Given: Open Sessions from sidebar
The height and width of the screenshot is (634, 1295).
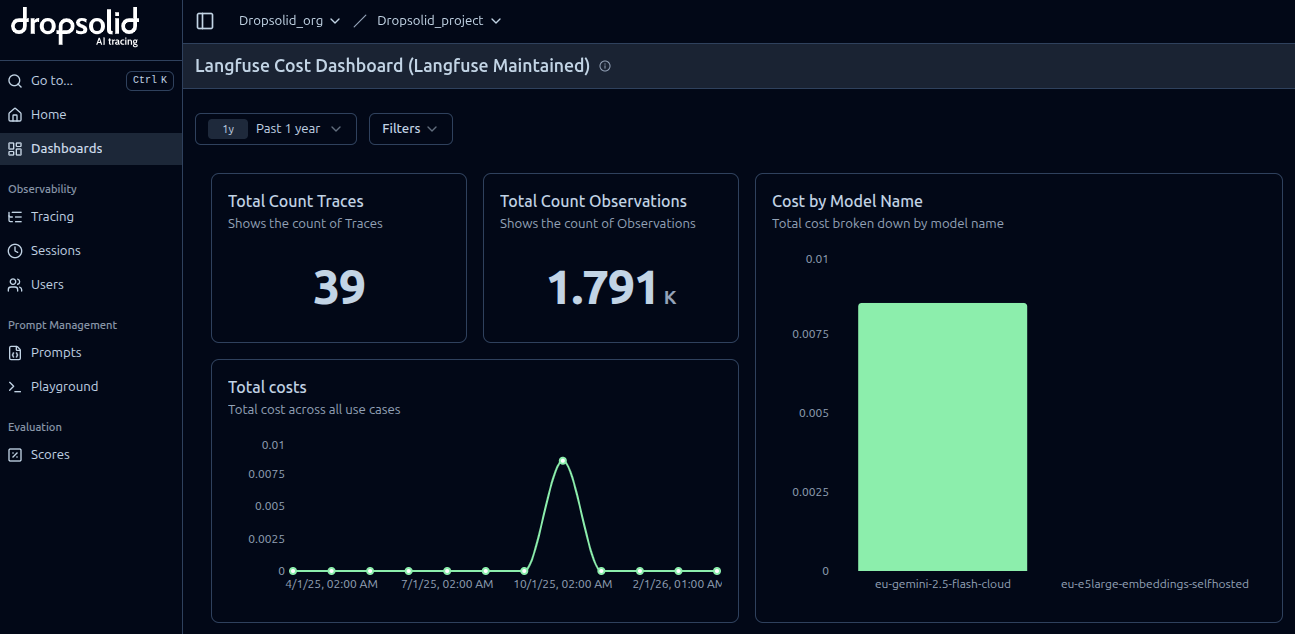Looking at the screenshot, I should coord(91,251).
